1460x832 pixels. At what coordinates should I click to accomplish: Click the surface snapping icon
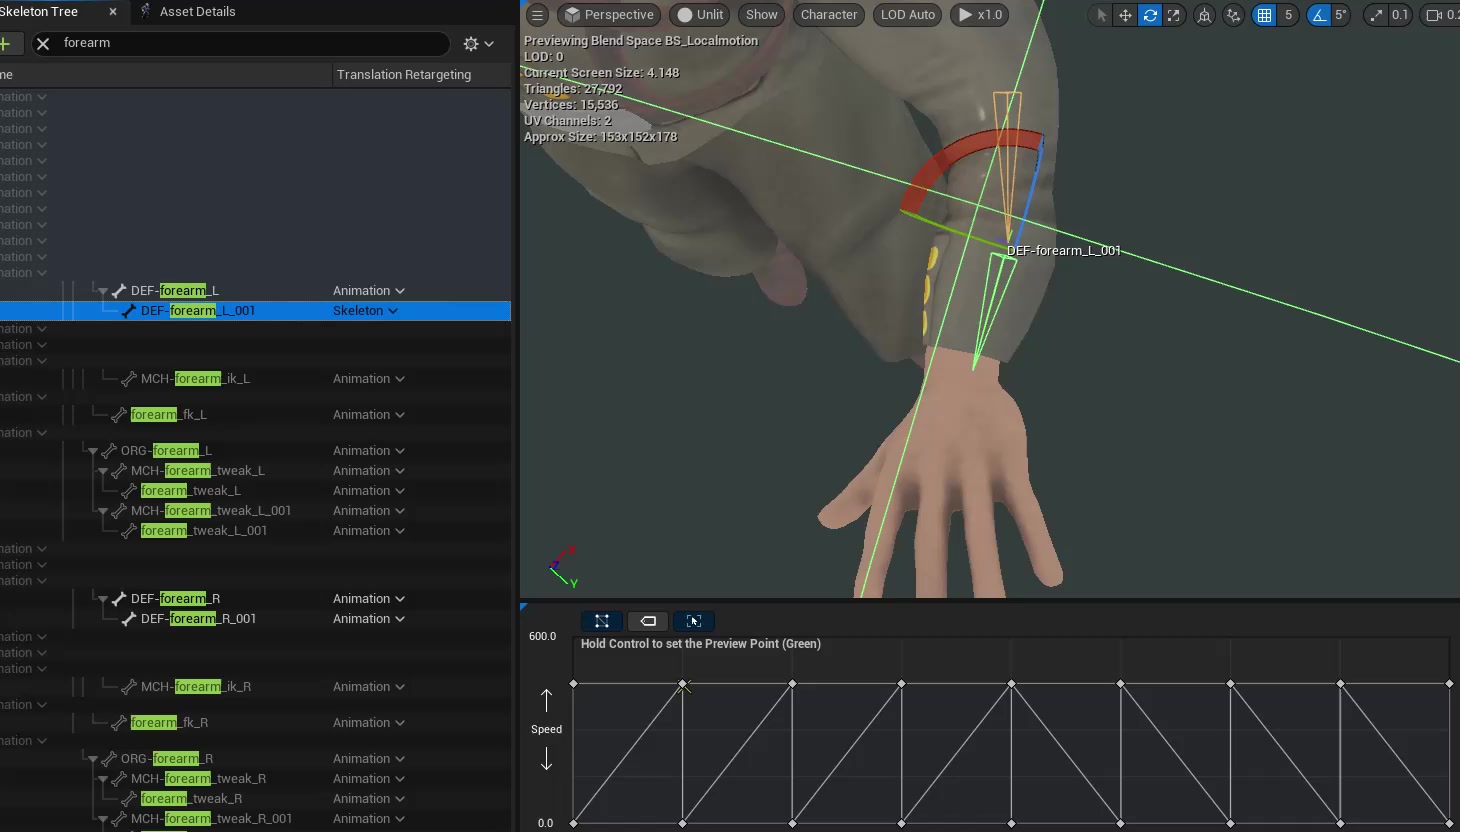coord(1234,15)
